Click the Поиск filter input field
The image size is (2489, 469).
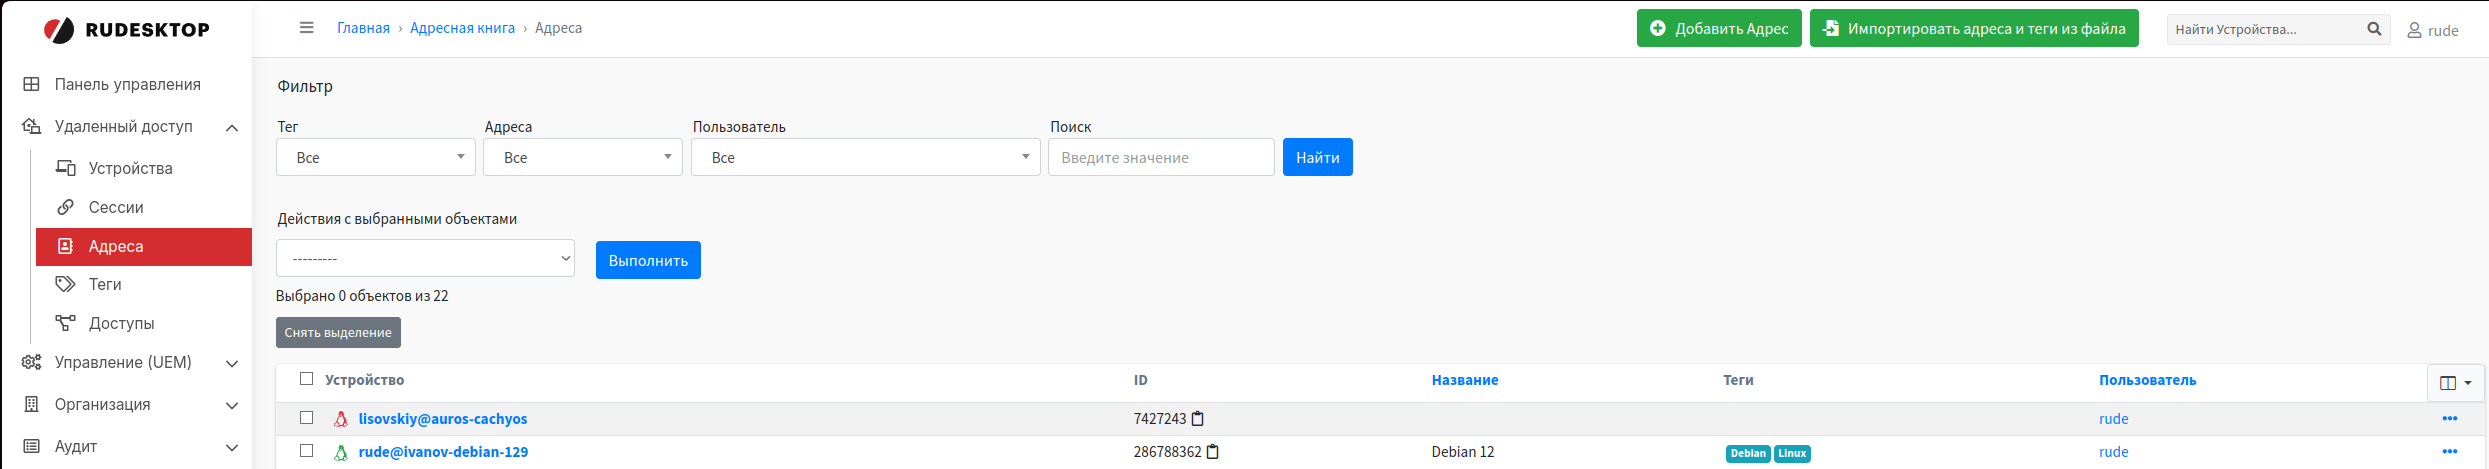(x=1160, y=158)
